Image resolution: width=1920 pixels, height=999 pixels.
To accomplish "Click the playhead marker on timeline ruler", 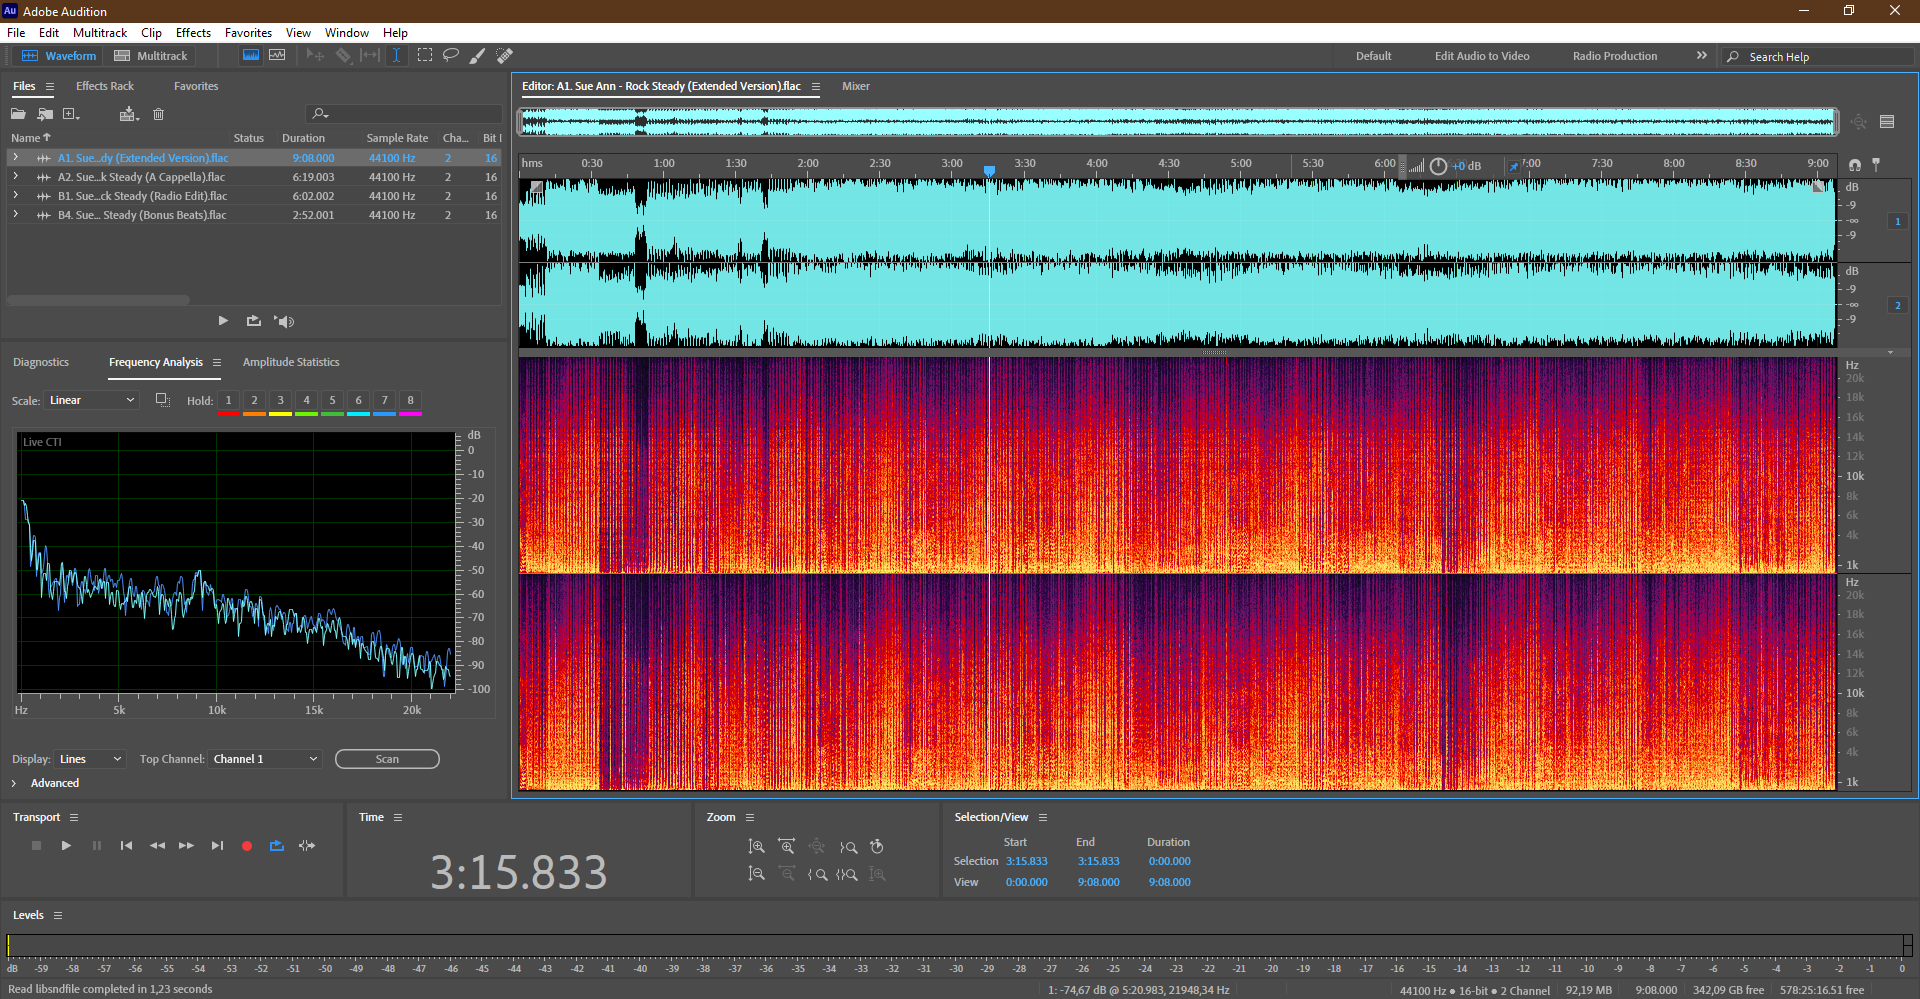I will click(989, 171).
